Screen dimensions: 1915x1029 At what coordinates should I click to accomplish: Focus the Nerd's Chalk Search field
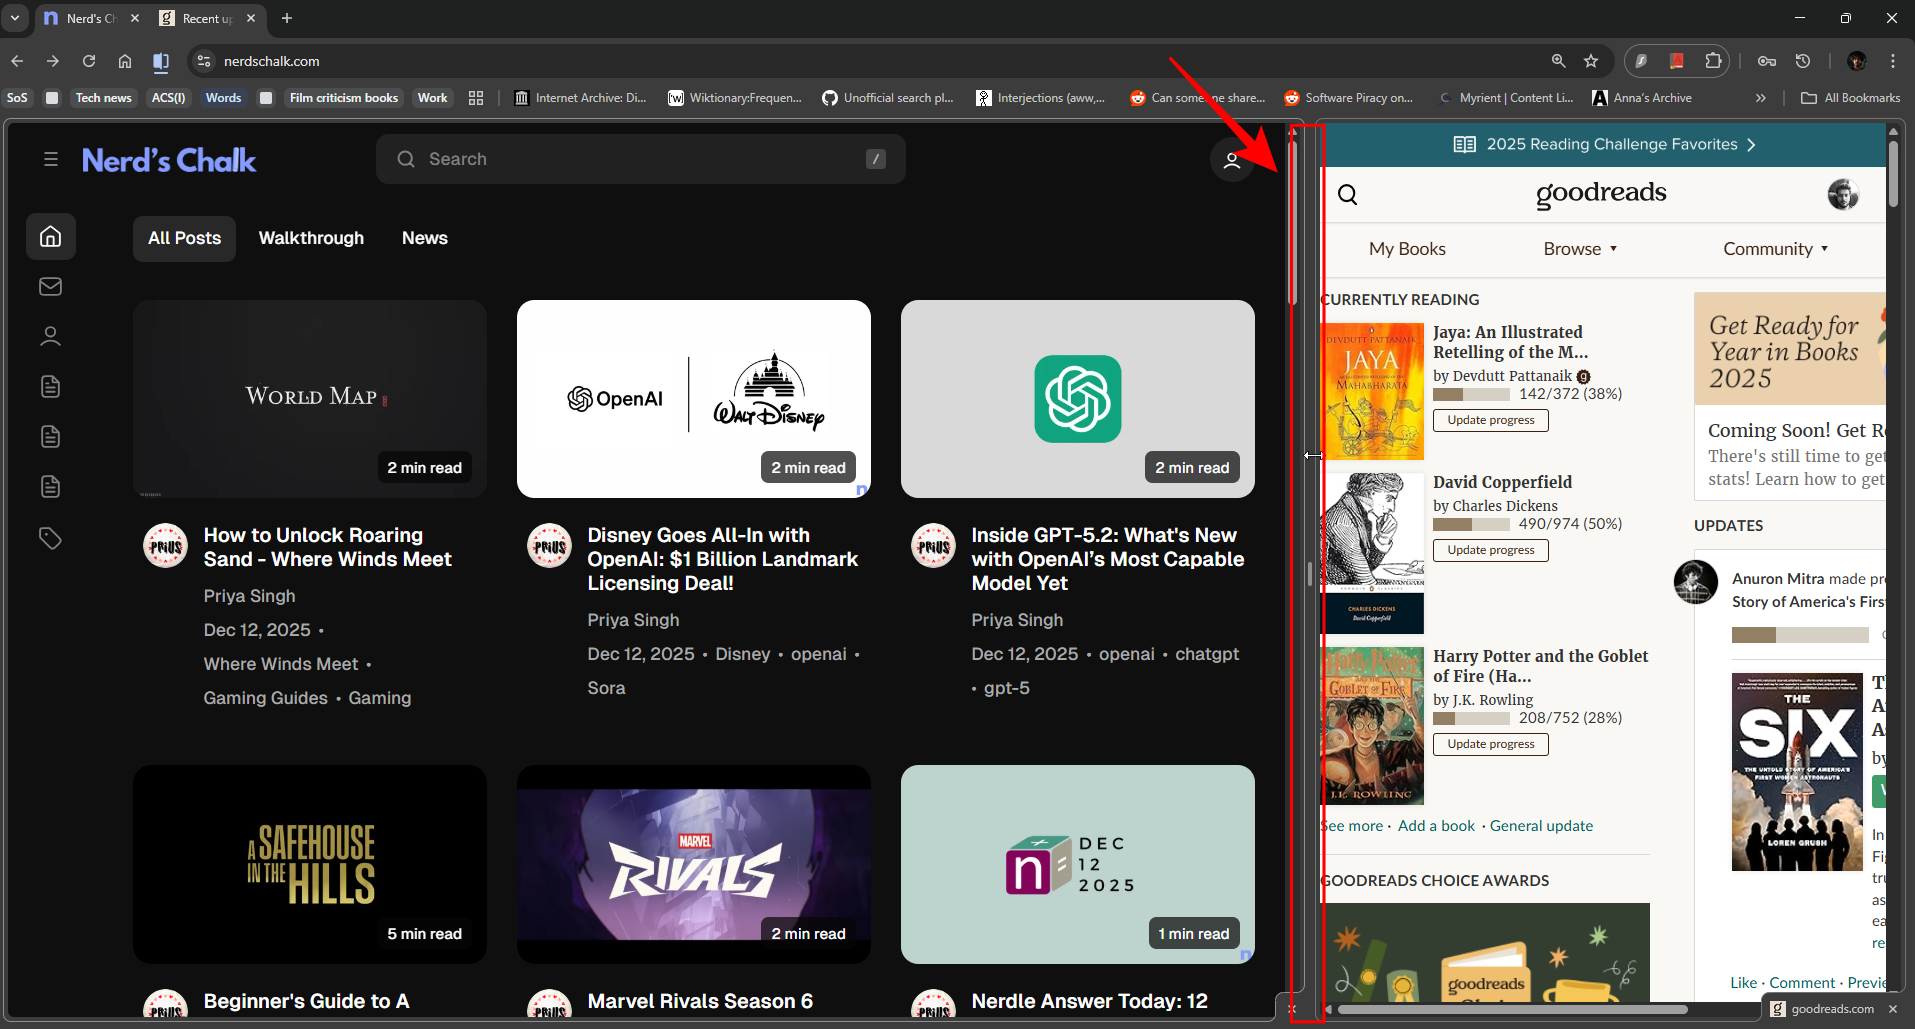click(x=641, y=159)
